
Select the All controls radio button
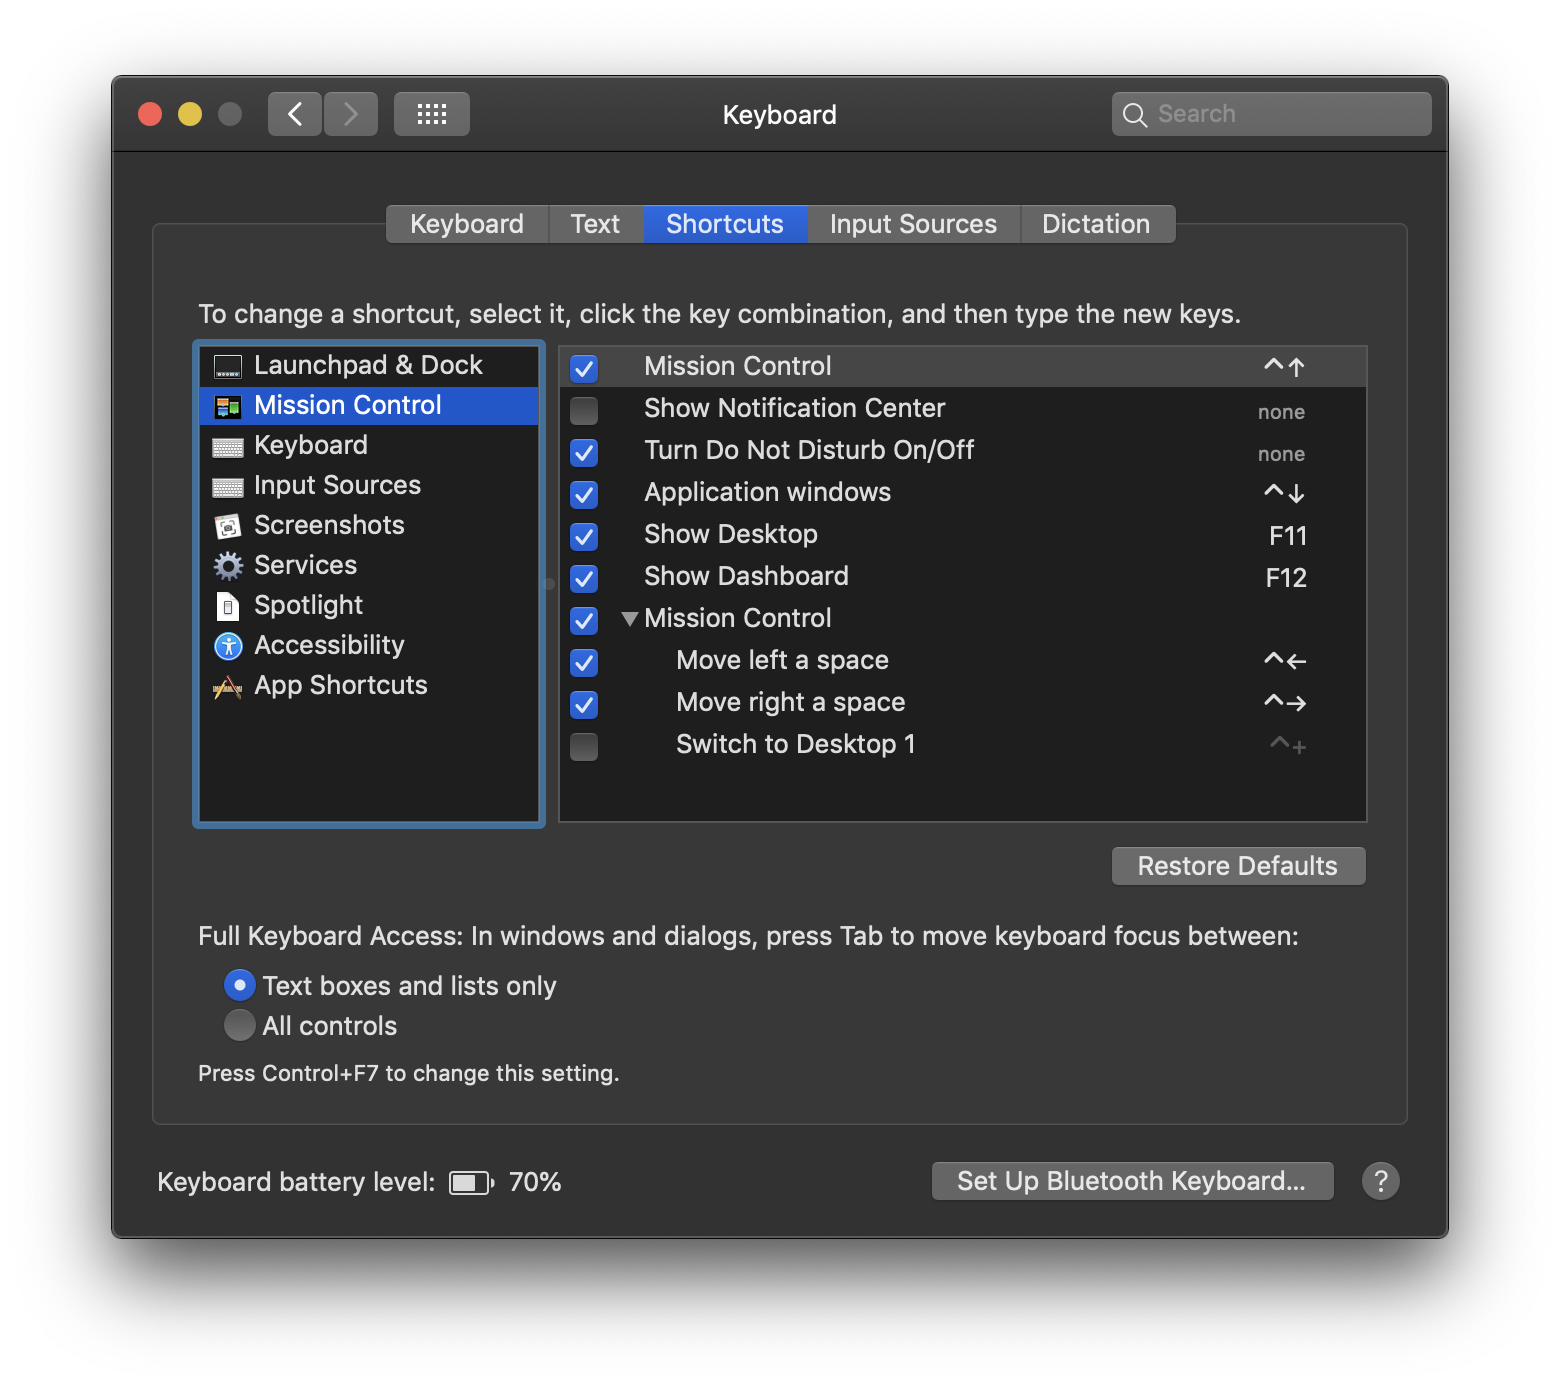(240, 1025)
